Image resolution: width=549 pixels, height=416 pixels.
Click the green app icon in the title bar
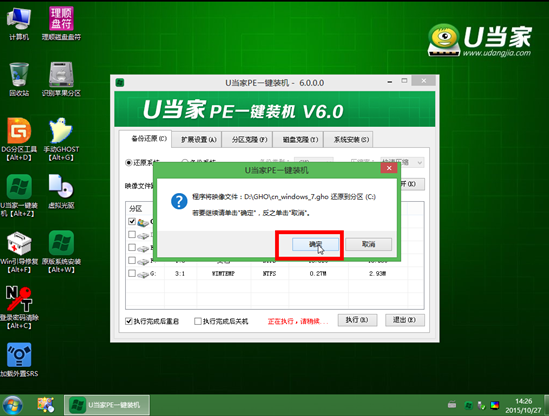pos(120,83)
